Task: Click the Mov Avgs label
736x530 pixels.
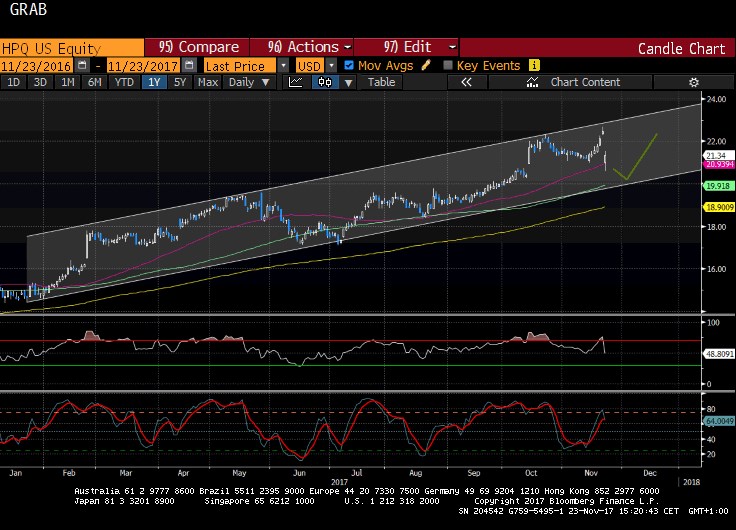Action: (385, 65)
